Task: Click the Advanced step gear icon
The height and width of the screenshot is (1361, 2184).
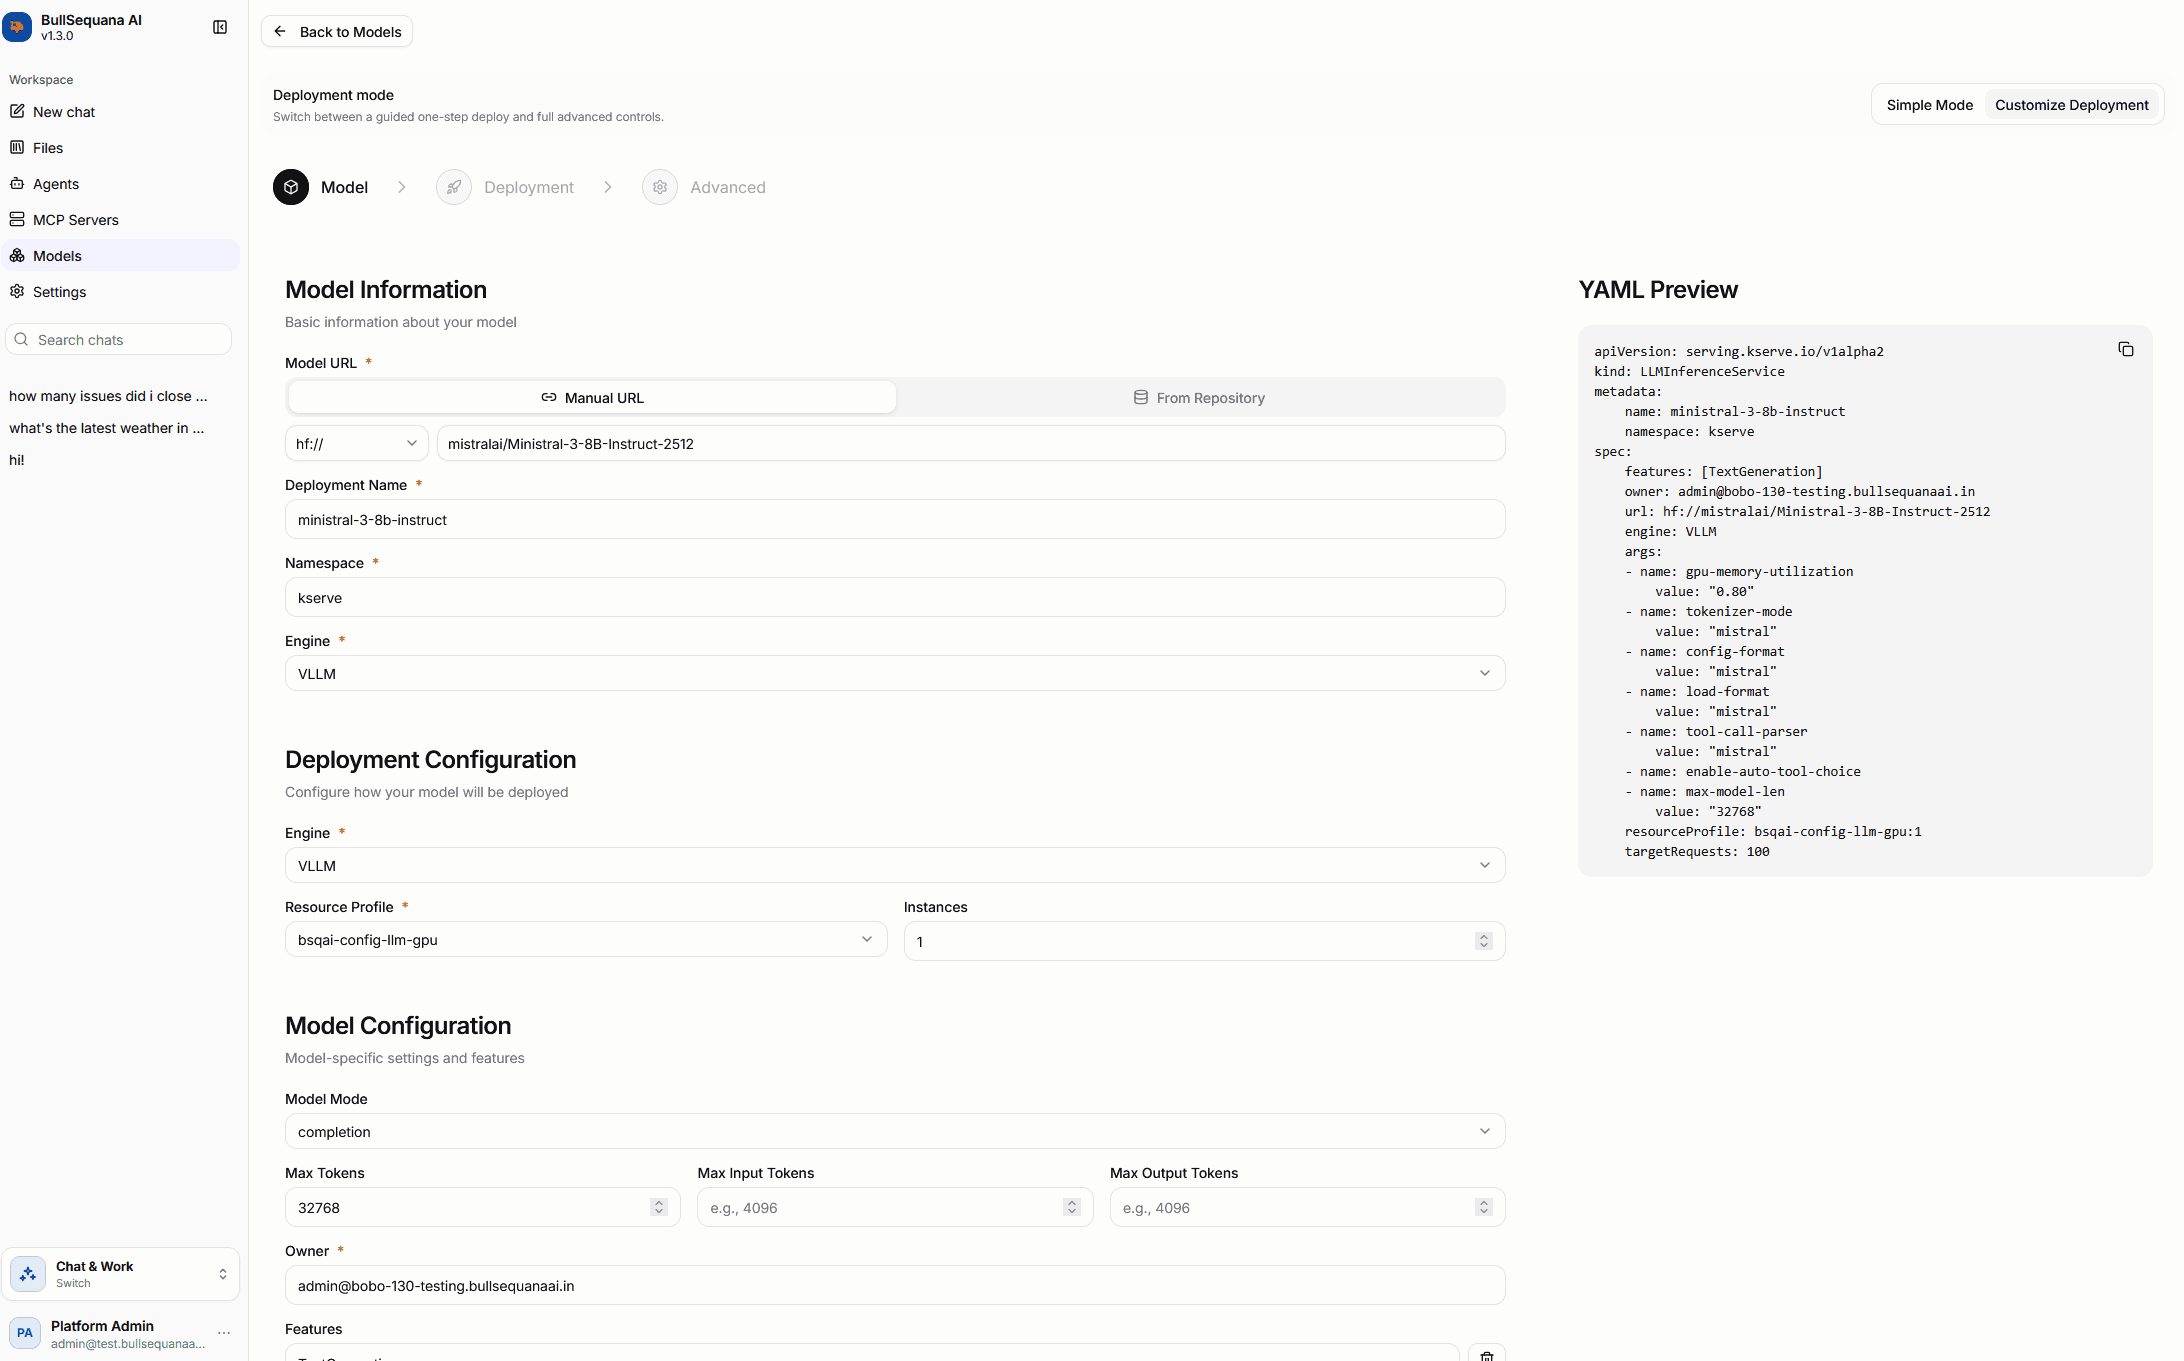Action: [x=660, y=187]
